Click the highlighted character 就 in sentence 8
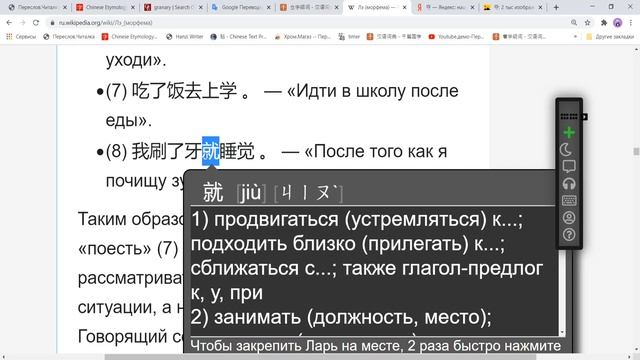Viewport: 640px width, 360px height. [211, 151]
